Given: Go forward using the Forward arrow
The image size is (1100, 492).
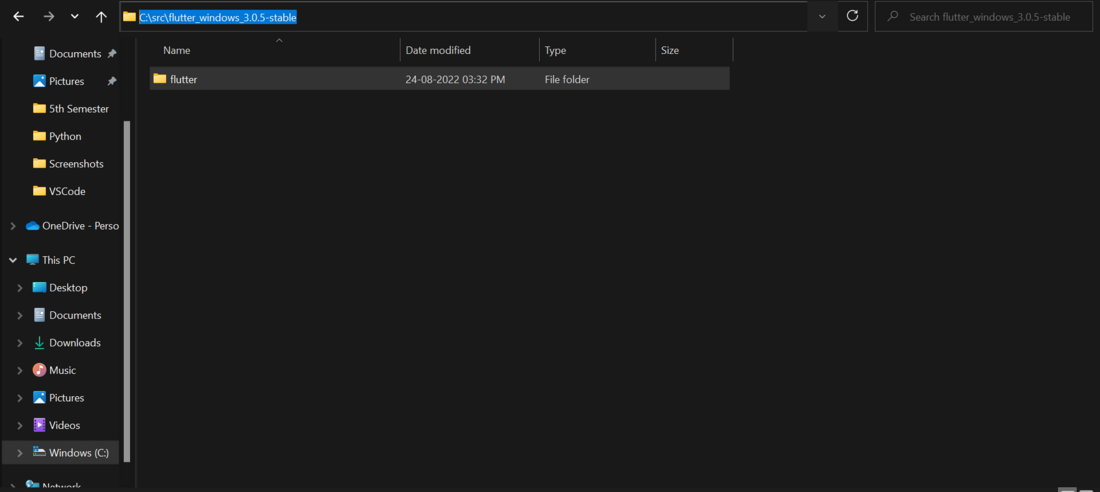Looking at the screenshot, I should point(48,17).
